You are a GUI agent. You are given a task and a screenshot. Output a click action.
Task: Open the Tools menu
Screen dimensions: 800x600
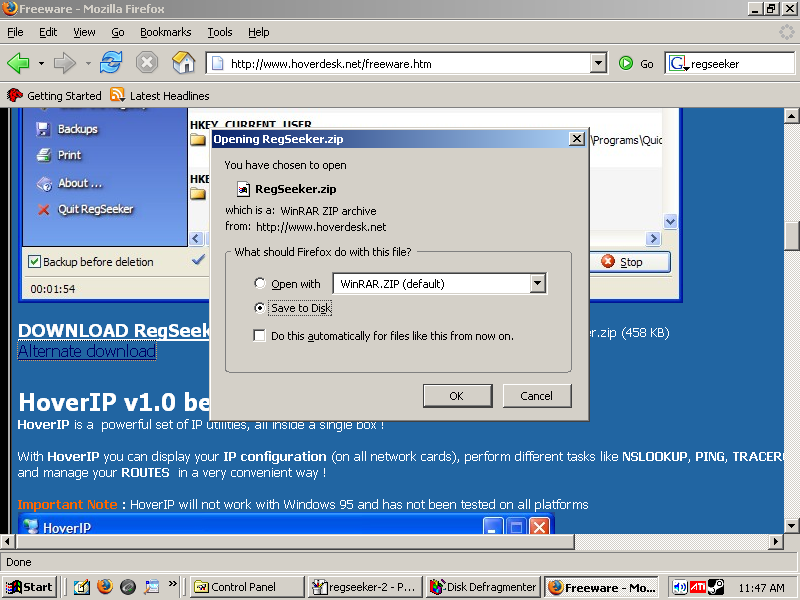pos(219,32)
